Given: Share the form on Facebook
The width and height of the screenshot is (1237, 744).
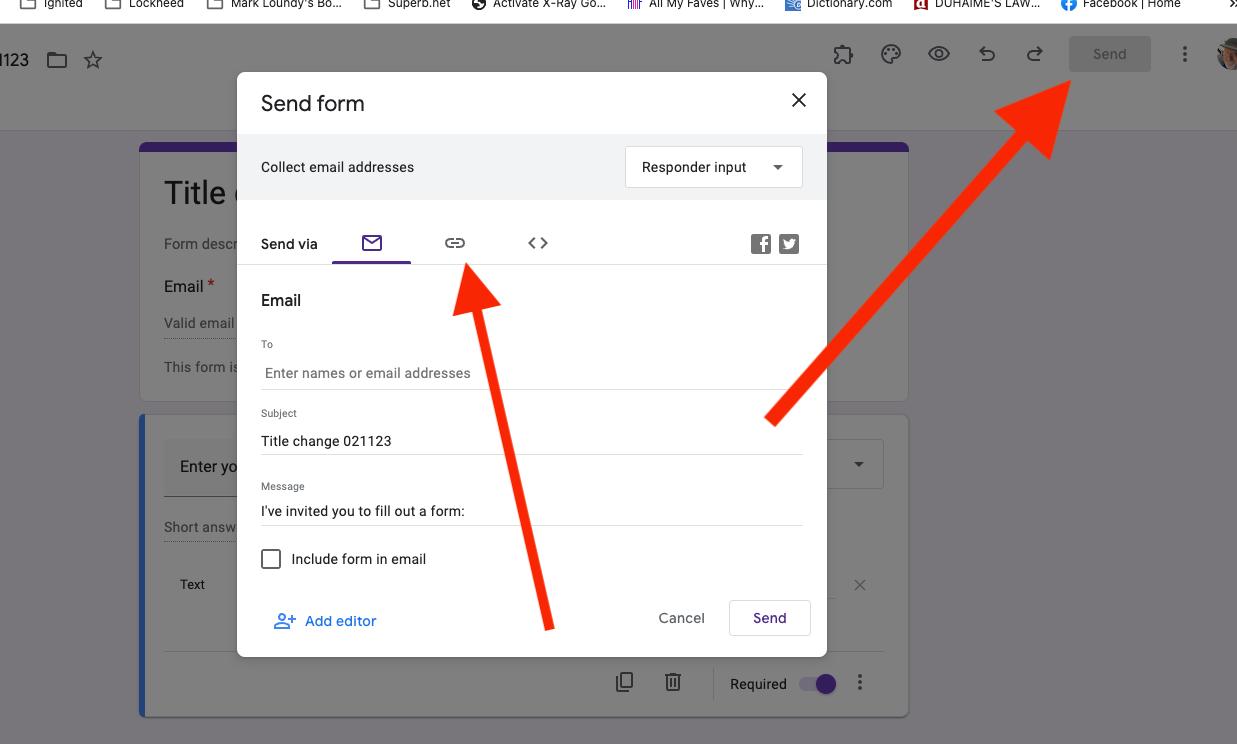Looking at the screenshot, I should [x=761, y=243].
